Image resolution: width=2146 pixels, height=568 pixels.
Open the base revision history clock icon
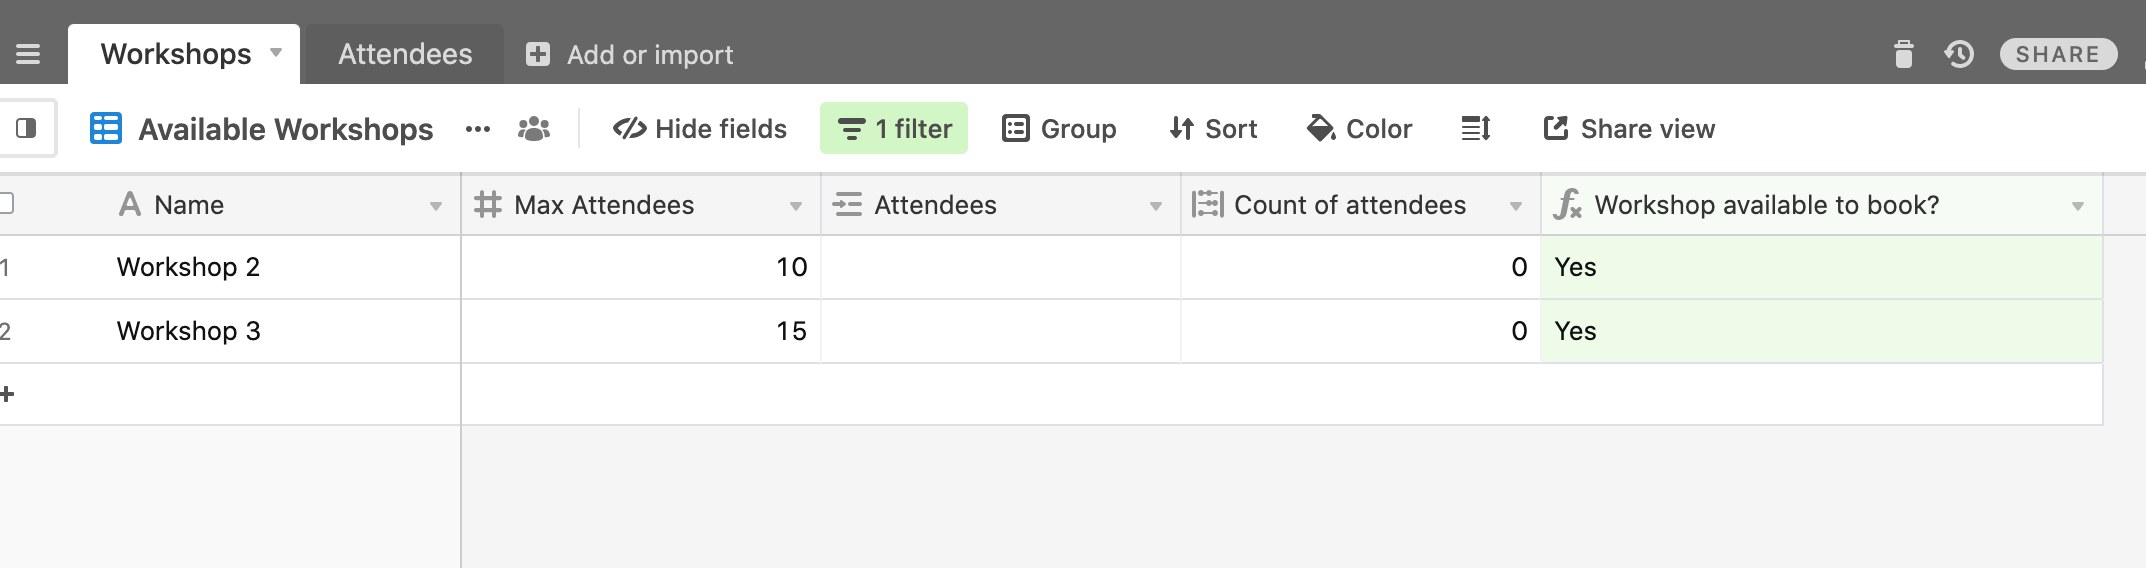coord(1958,54)
